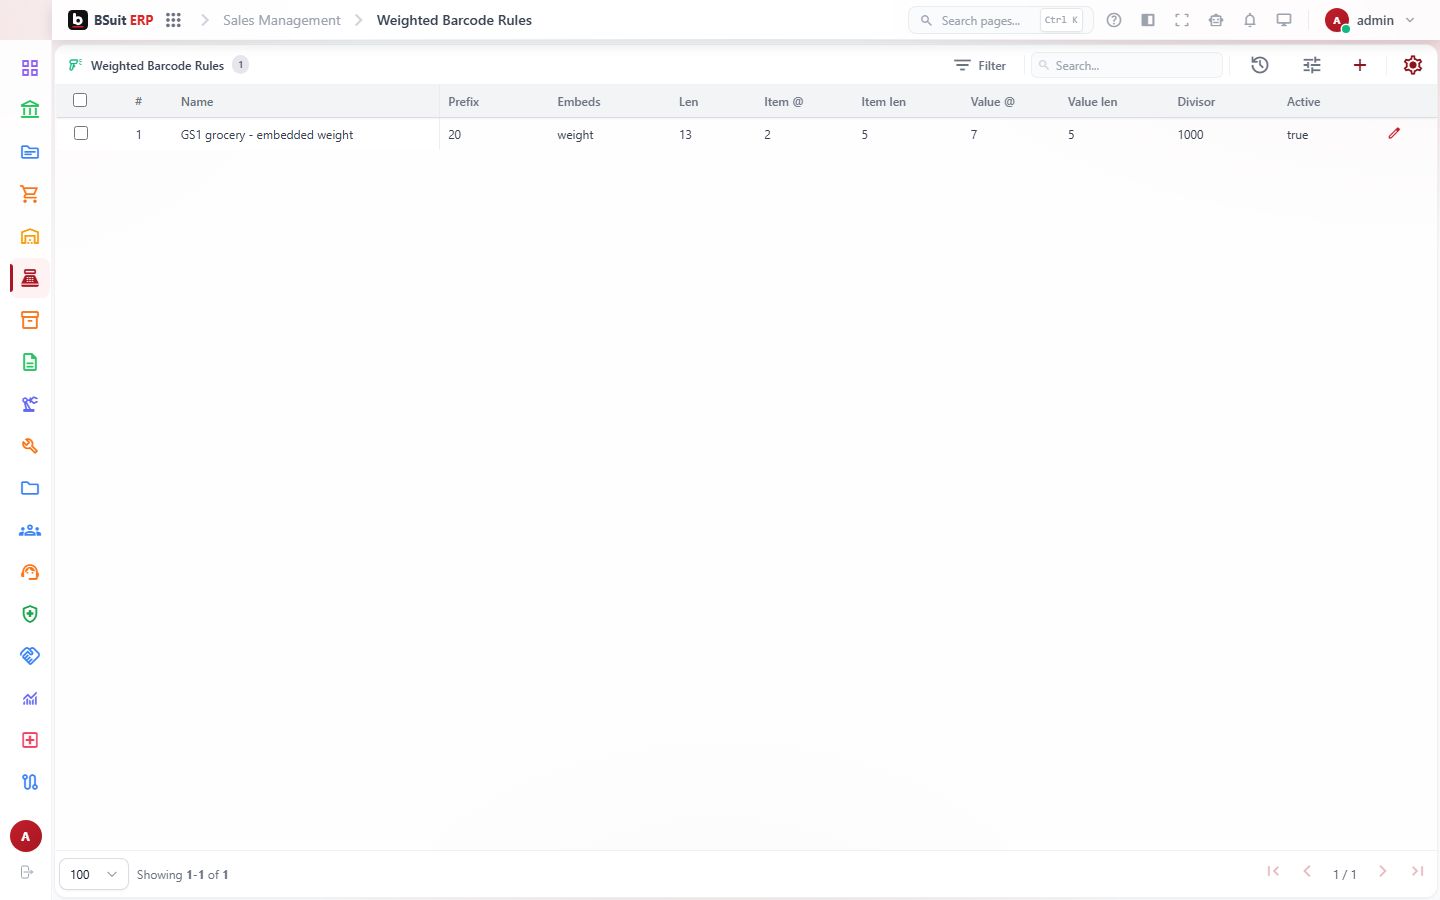This screenshot has width=1440, height=900.
Task: Click the Divisor column header
Action: [1196, 102]
